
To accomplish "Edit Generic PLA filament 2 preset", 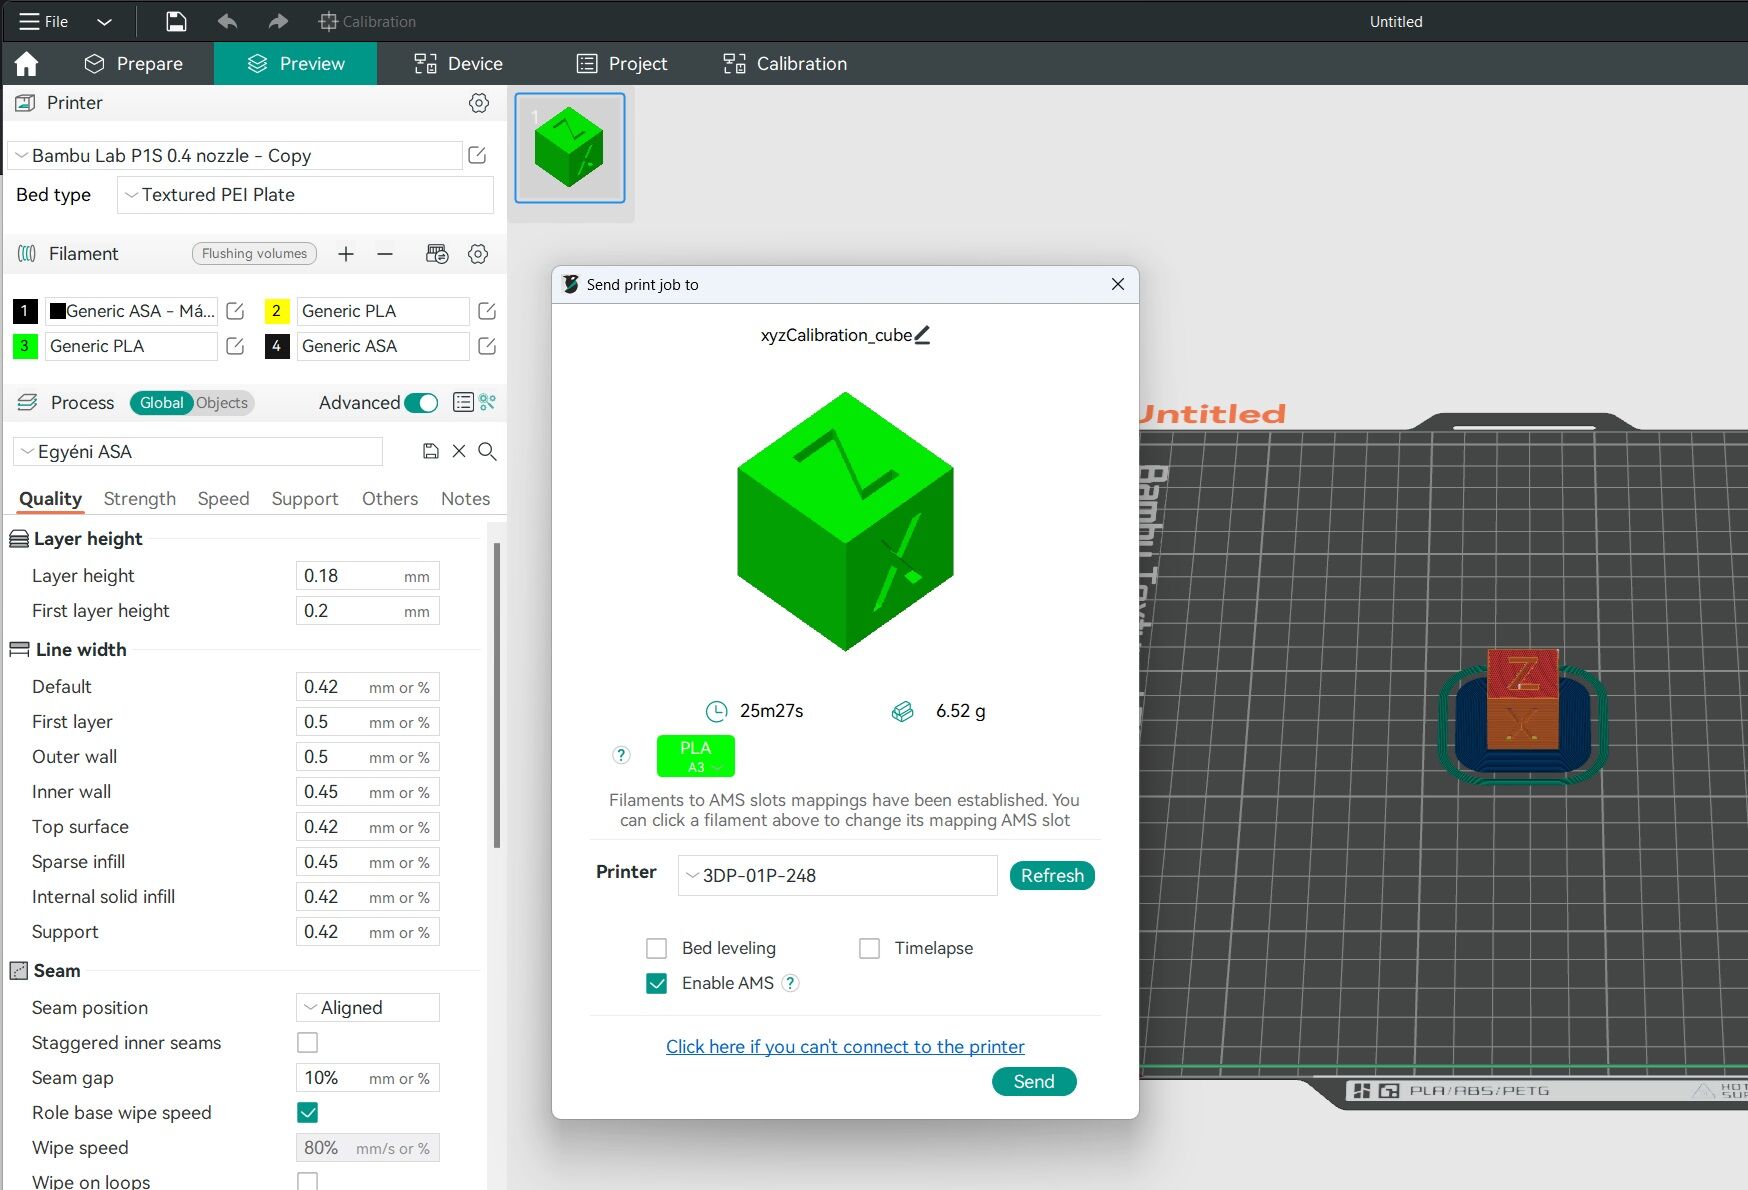I will point(487,311).
